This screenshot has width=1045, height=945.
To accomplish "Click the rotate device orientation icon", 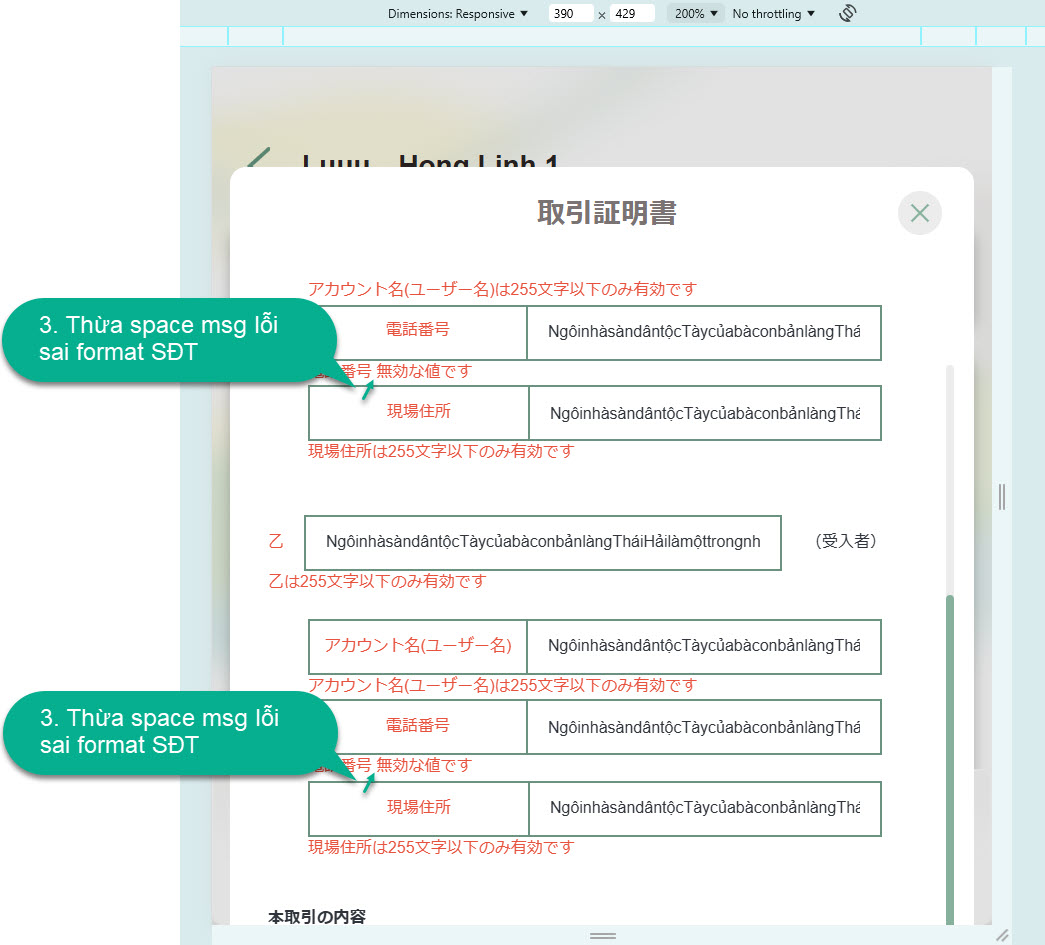I will coord(848,14).
